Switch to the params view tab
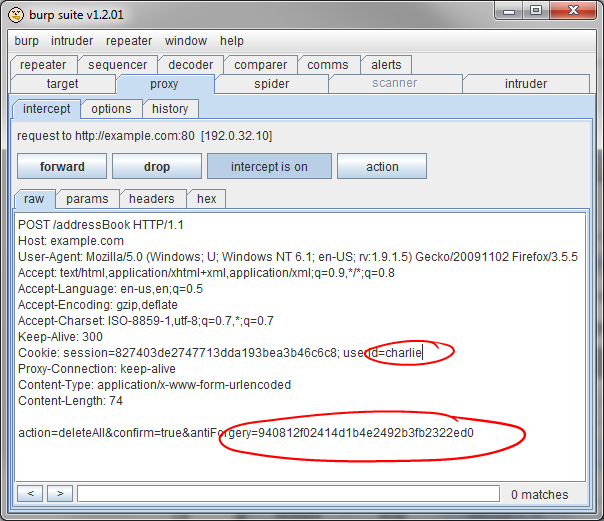Screen dimensions: 604x521 tap(87, 199)
